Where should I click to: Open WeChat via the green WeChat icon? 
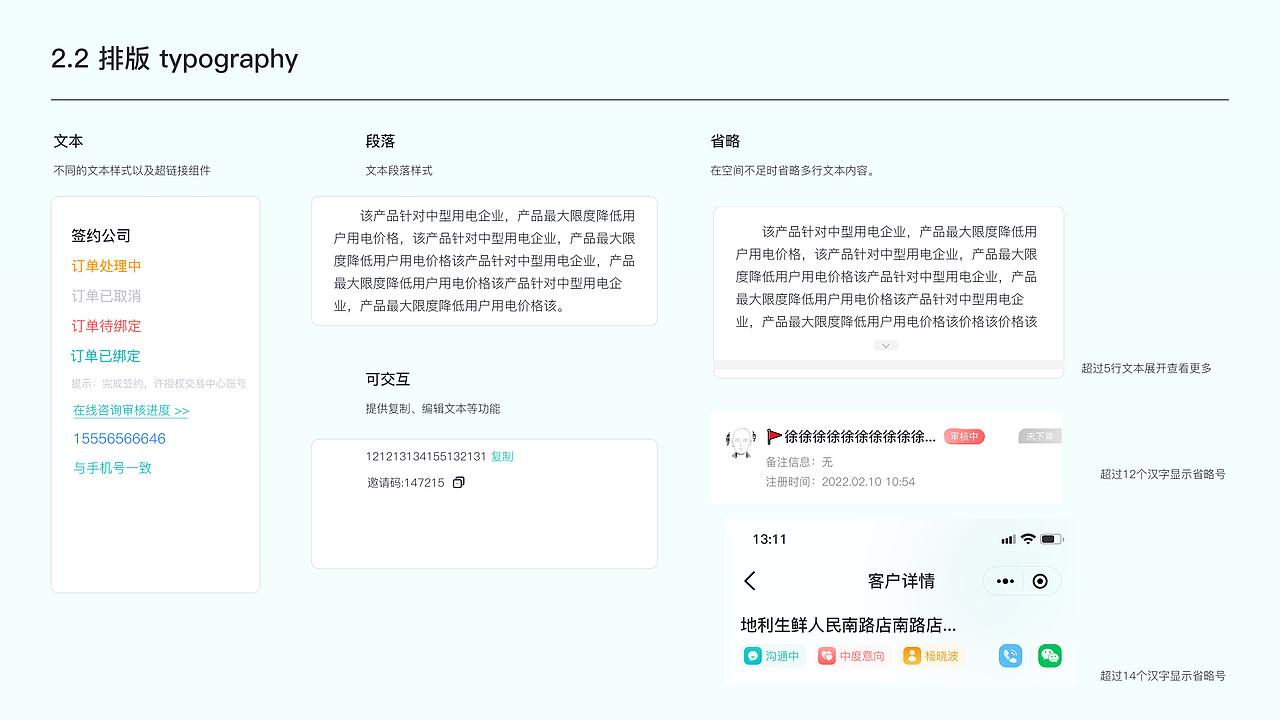[1048, 655]
